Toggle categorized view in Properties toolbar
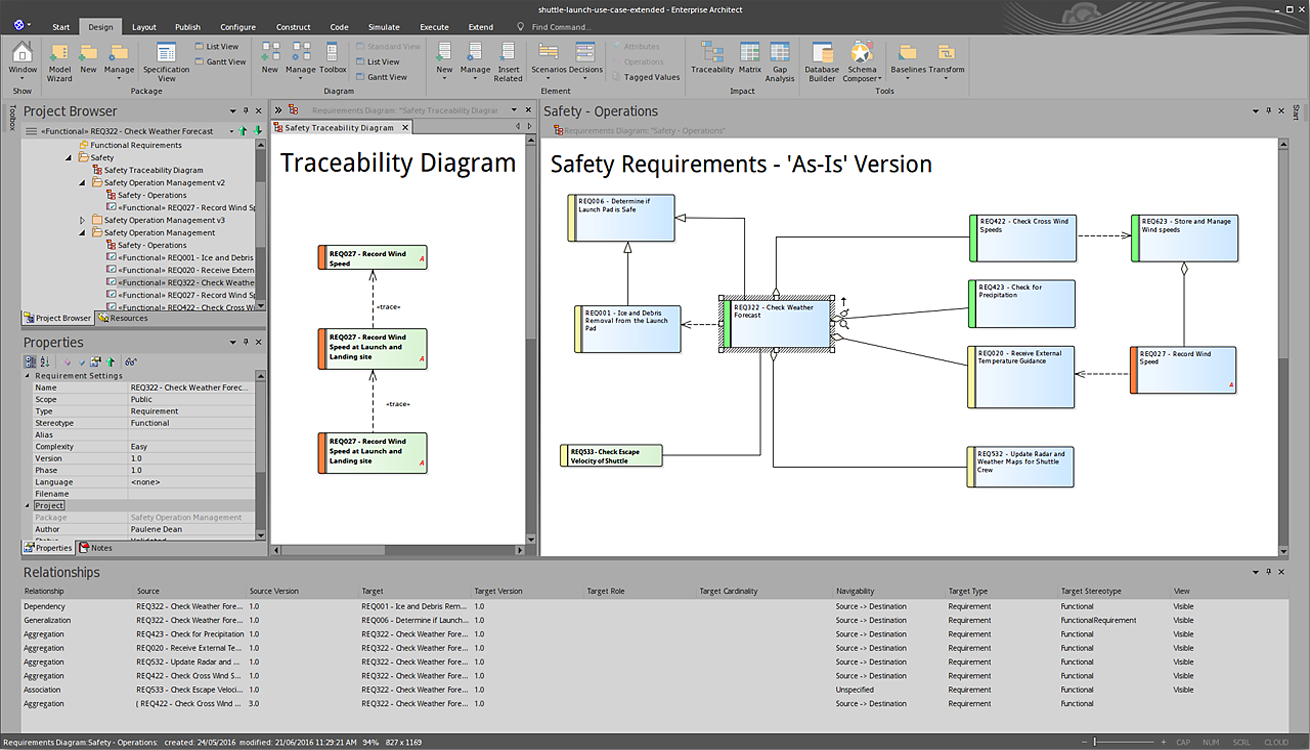Image resolution: width=1310 pixels, height=750 pixels. [29, 361]
